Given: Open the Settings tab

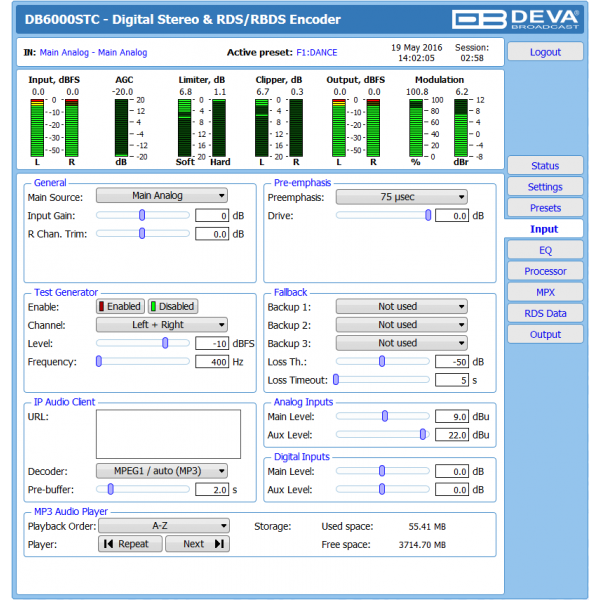Looking at the screenshot, I should (x=545, y=187).
